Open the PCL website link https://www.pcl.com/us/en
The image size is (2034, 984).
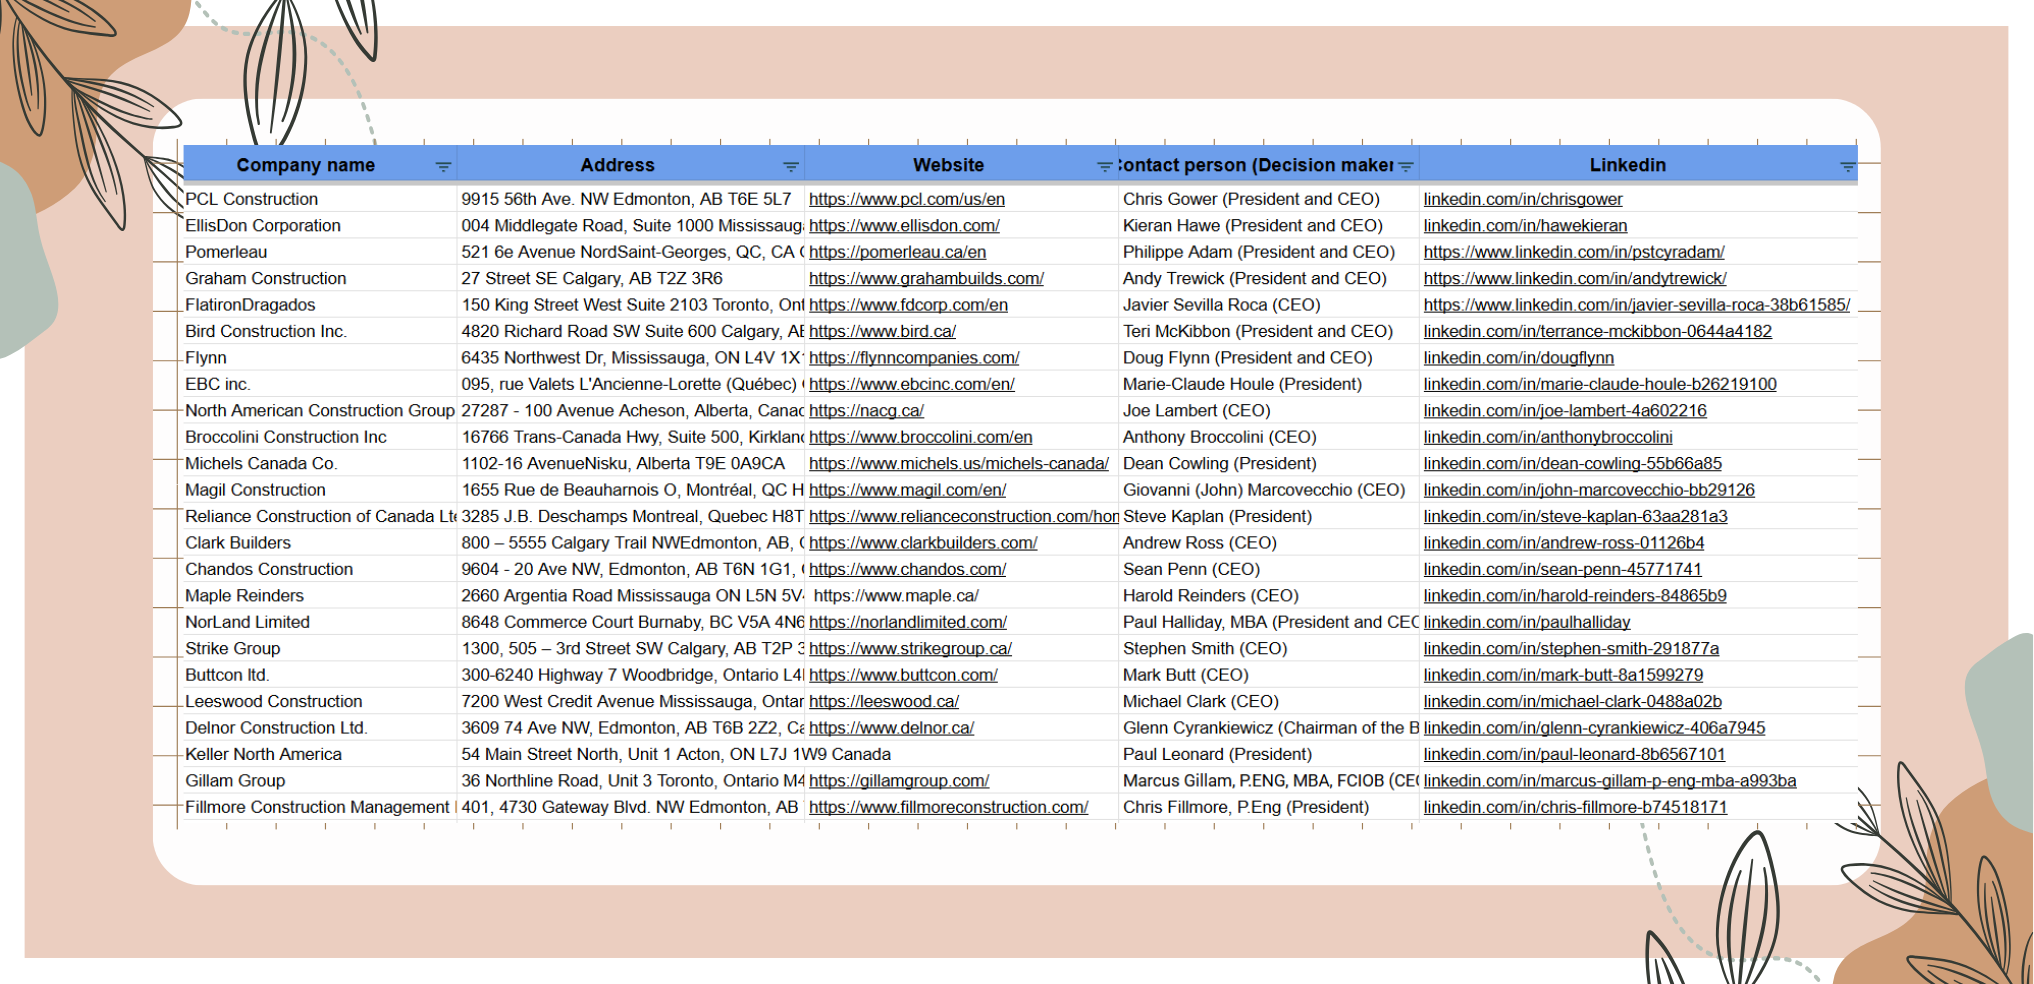pyautogui.click(x=907, y=199)
